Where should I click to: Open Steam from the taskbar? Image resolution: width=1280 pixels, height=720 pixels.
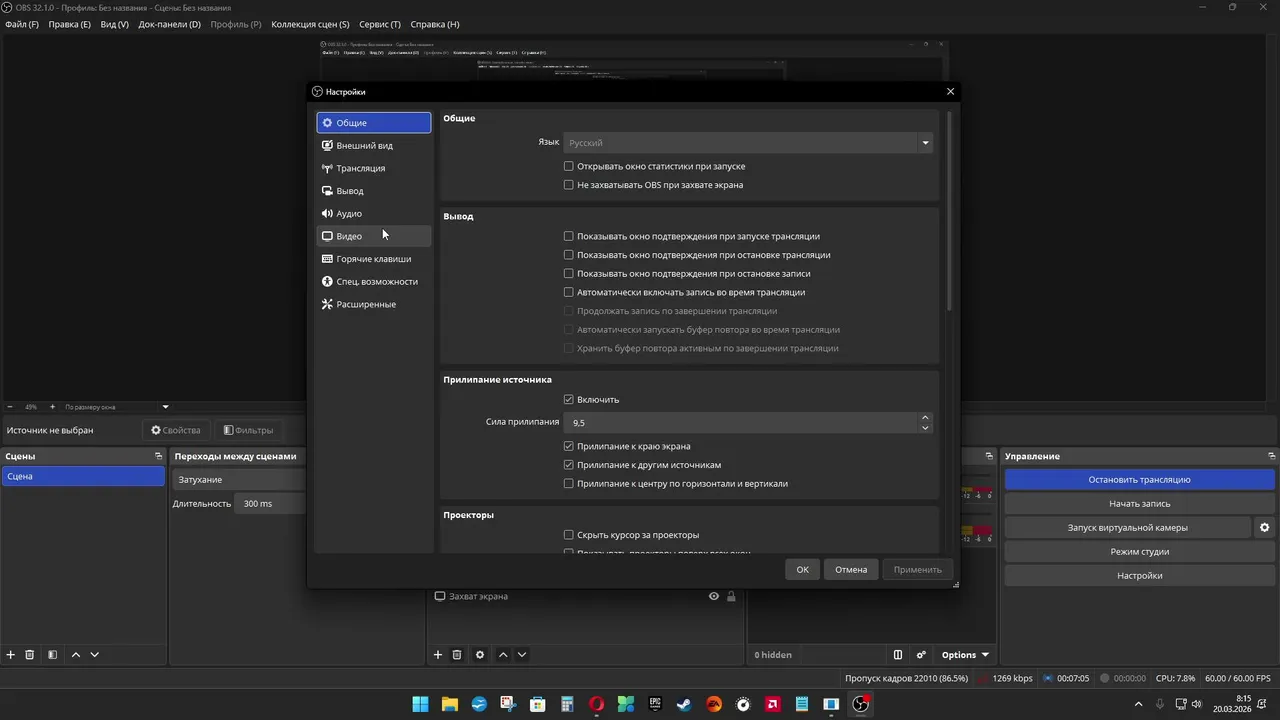[x=684, y=704]
